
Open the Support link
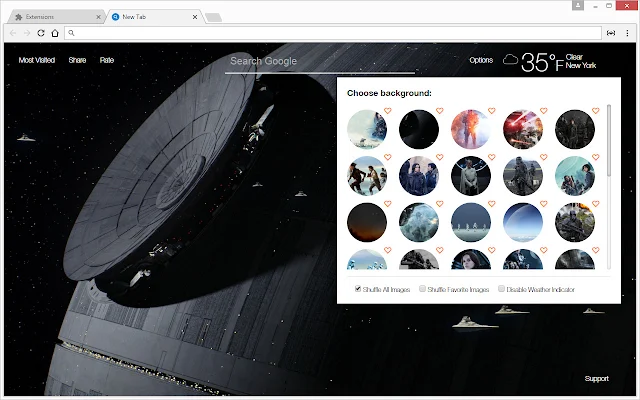pos(596,378)
